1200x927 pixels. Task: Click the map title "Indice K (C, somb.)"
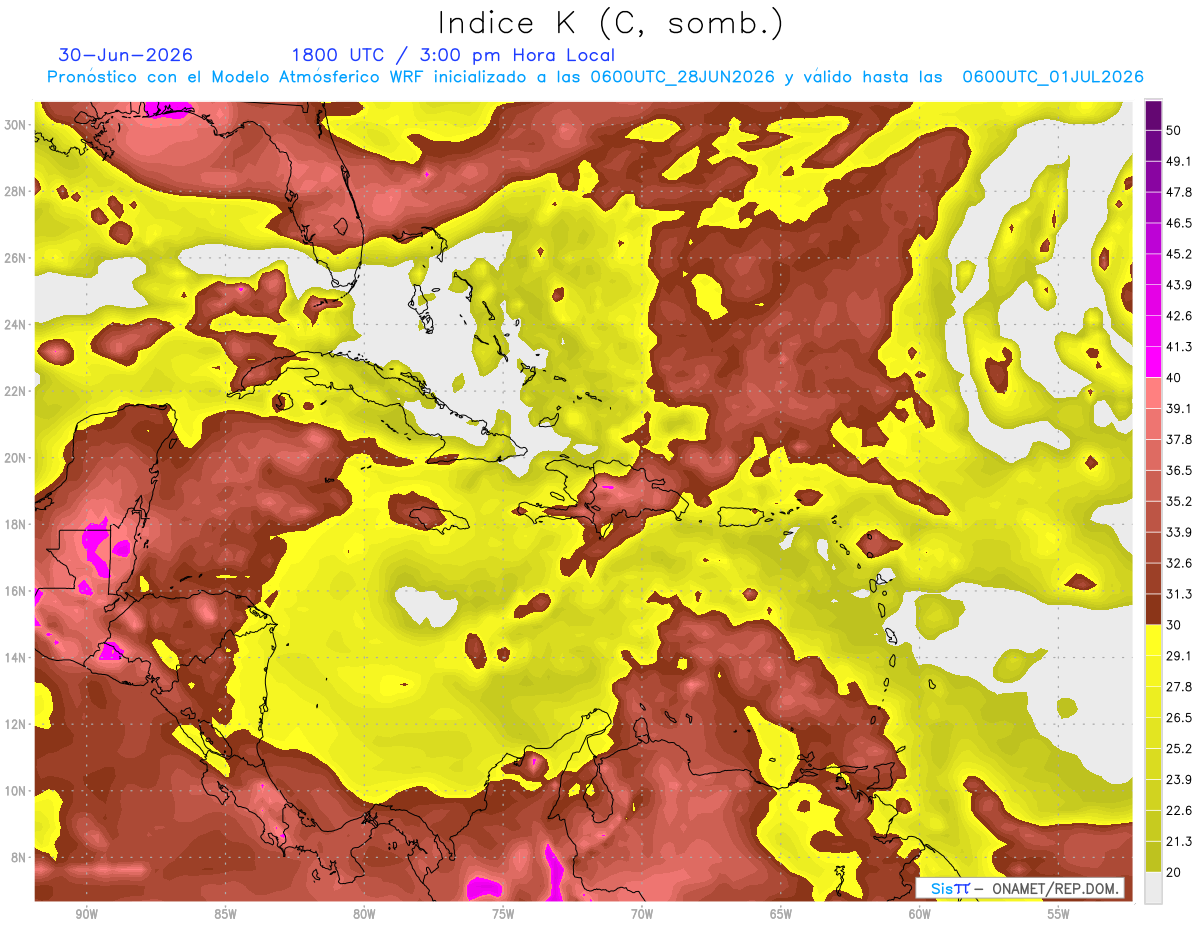[610, 23]
